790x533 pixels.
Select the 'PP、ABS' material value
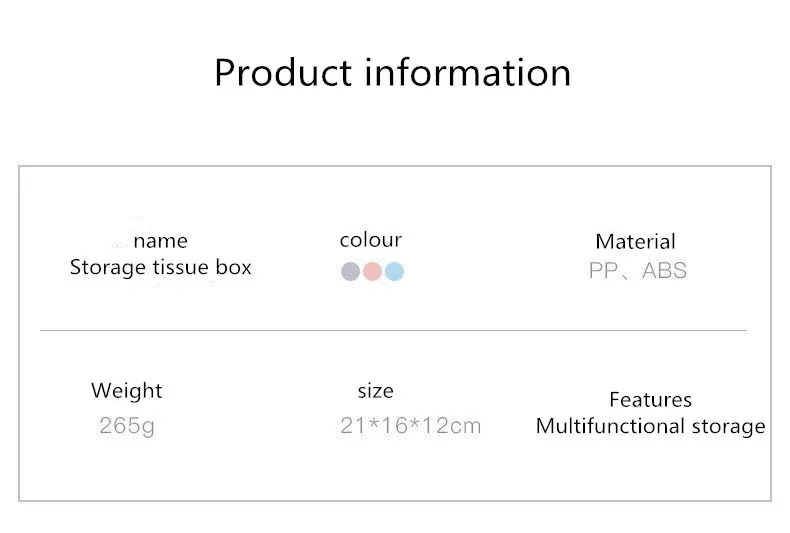click(x=637, y=271)
